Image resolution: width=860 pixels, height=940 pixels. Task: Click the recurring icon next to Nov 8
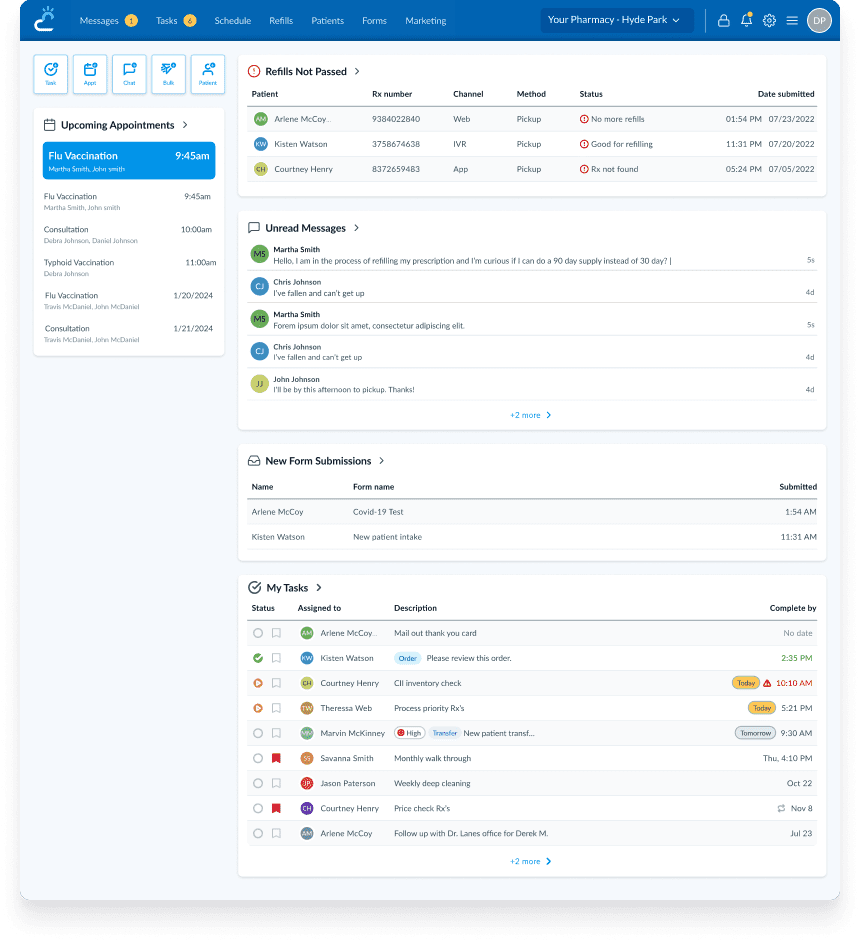pyautogui.click(x=781, y=808)
